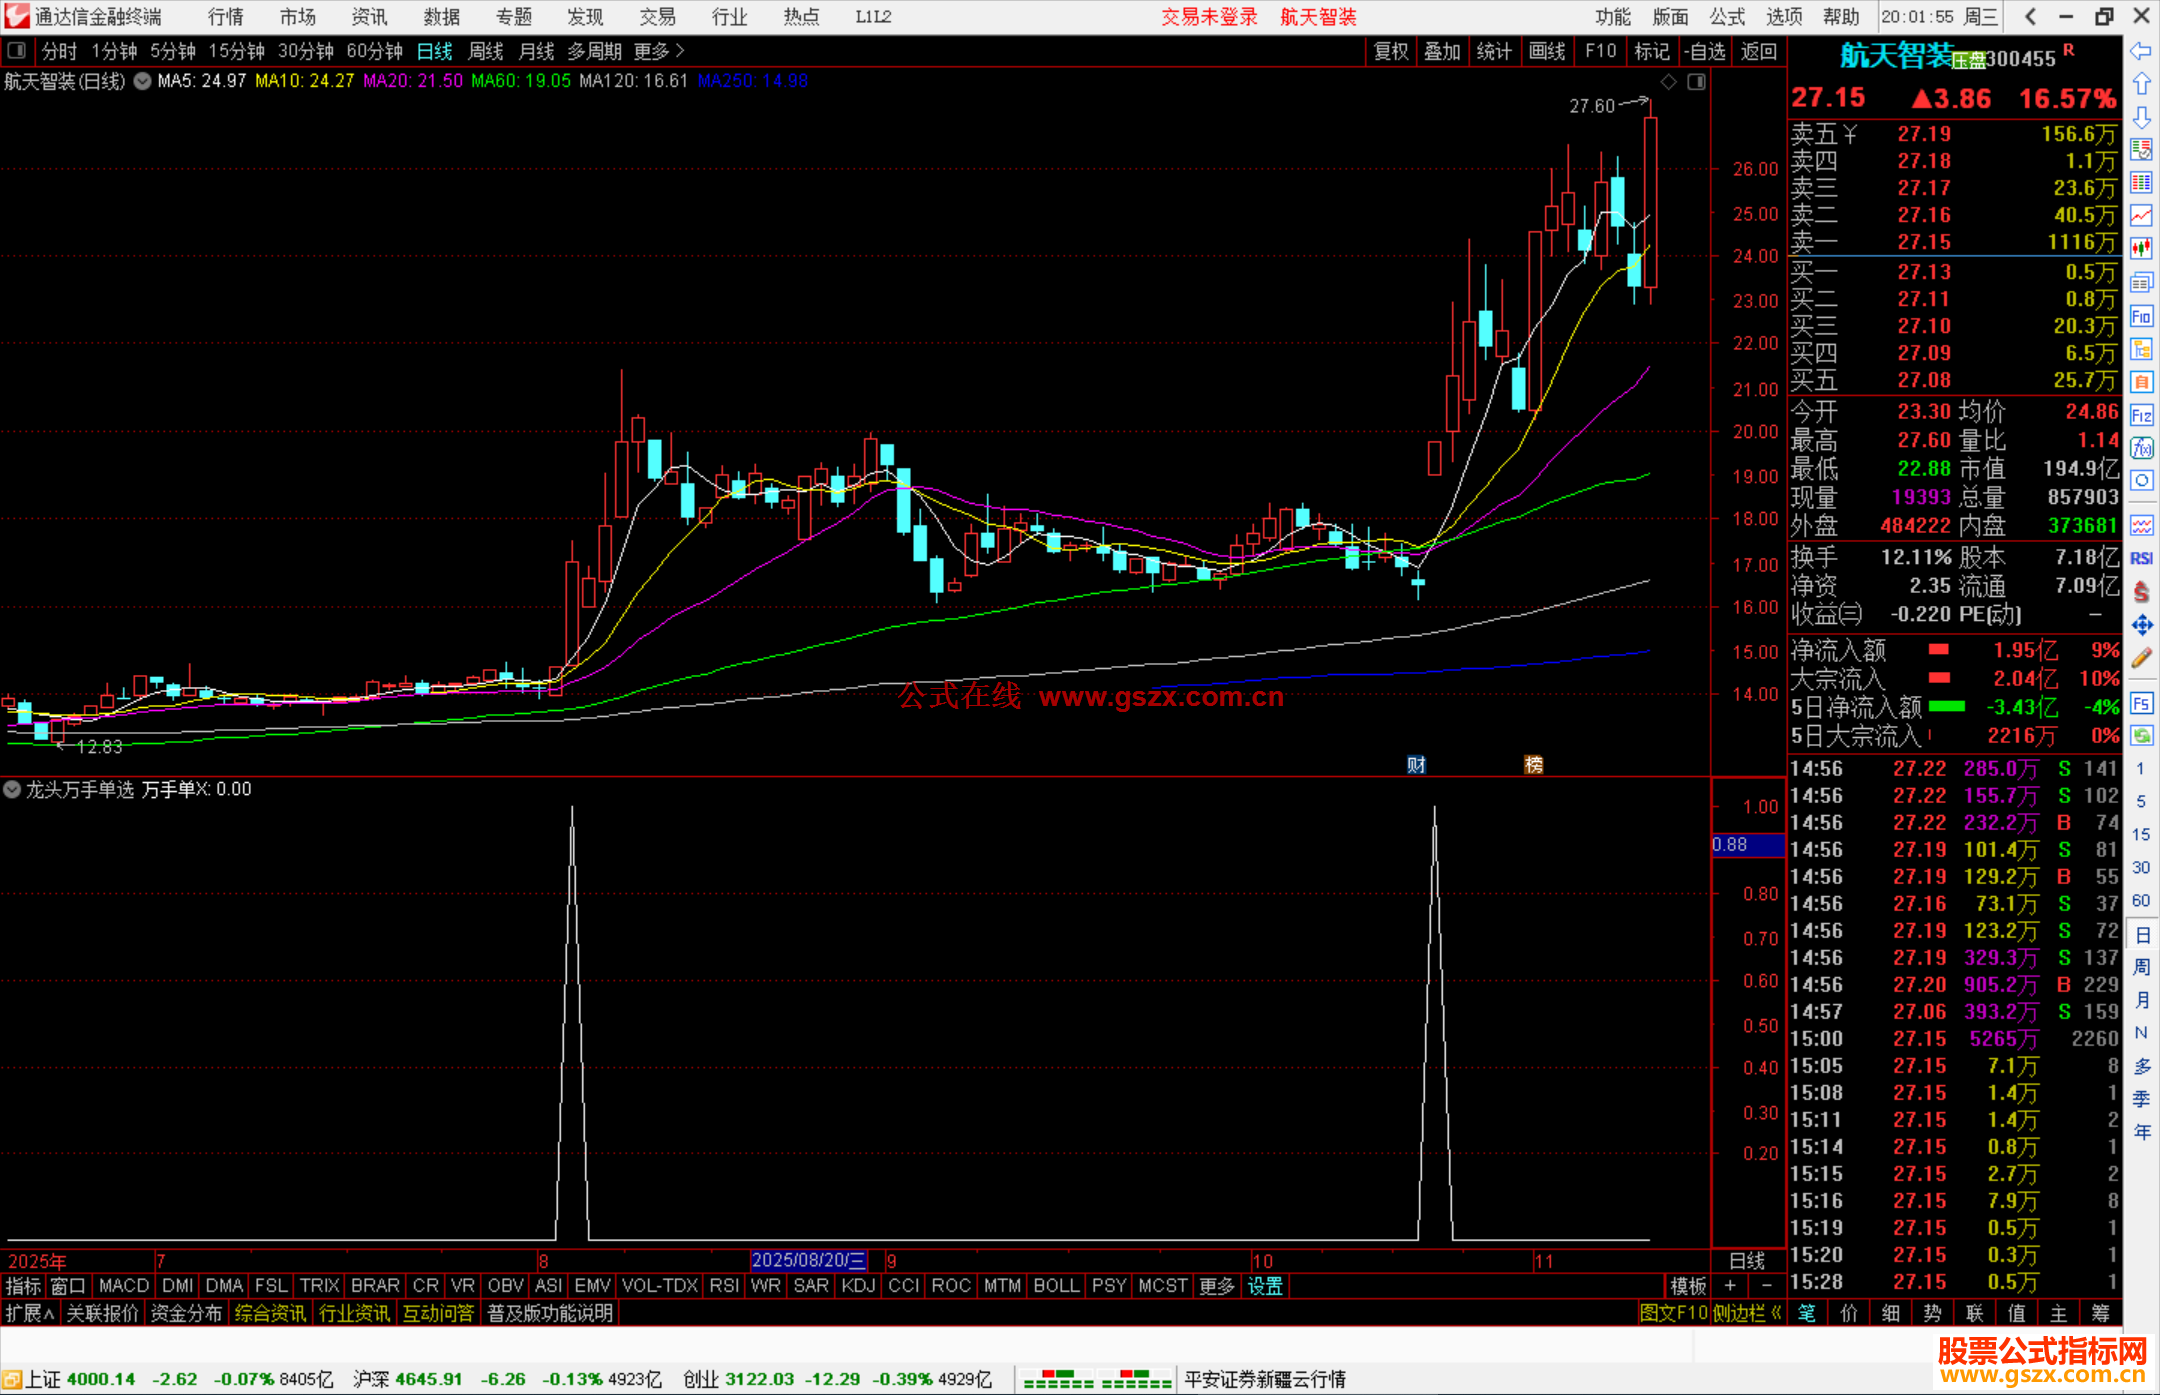Click the F10 info sidebar icon

pyautogui.click(x=2140, y=317)
